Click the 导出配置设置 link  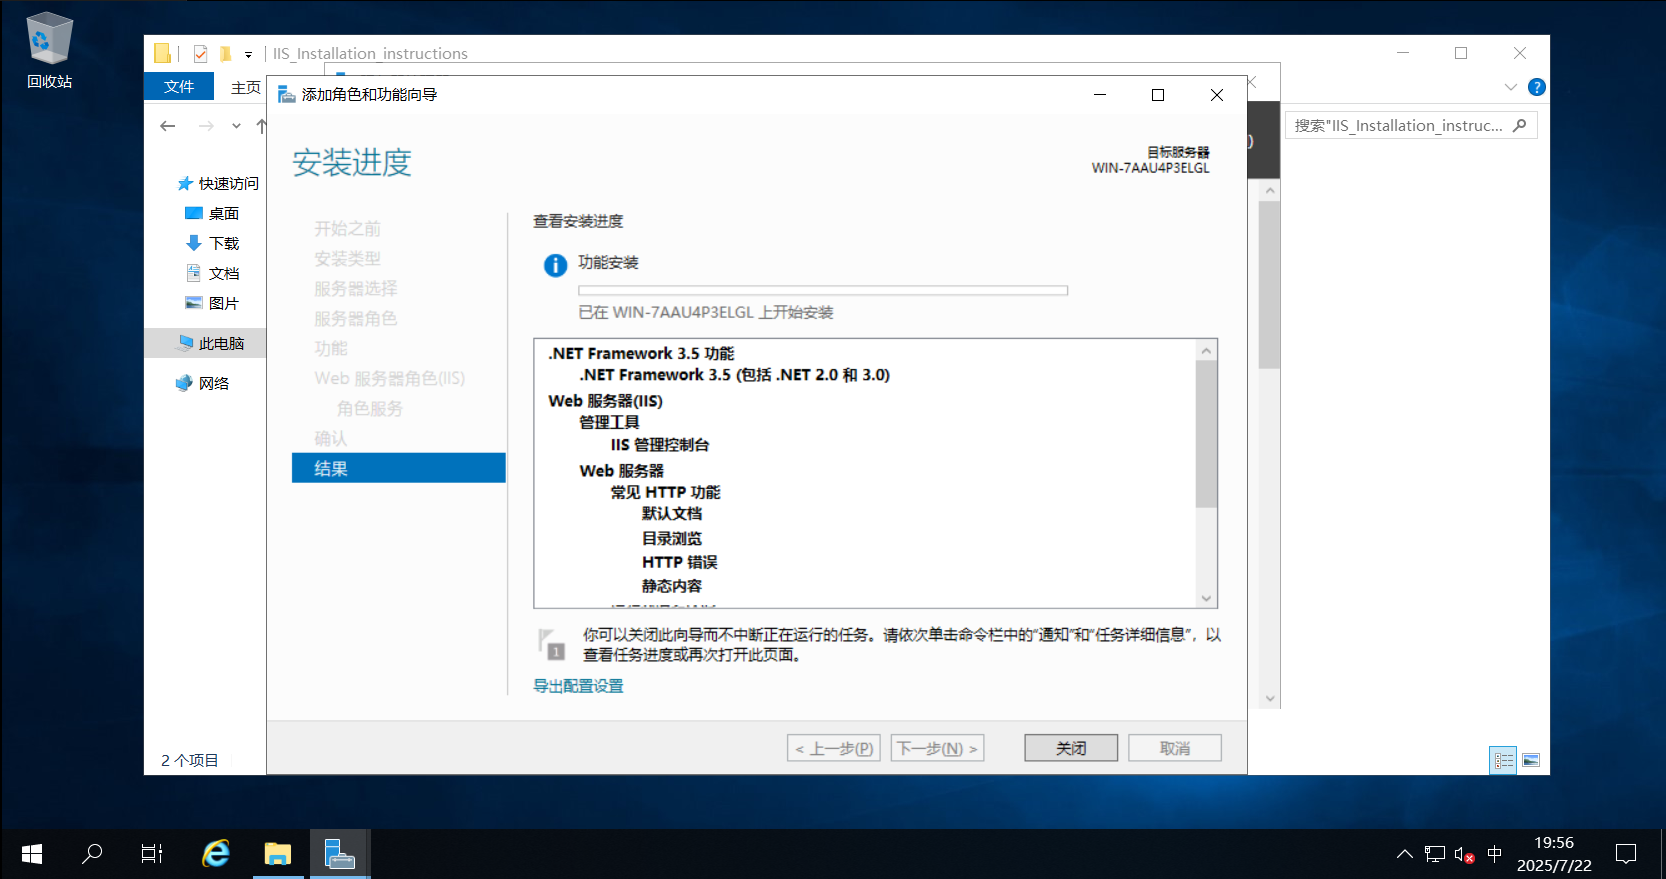(578, 686)
